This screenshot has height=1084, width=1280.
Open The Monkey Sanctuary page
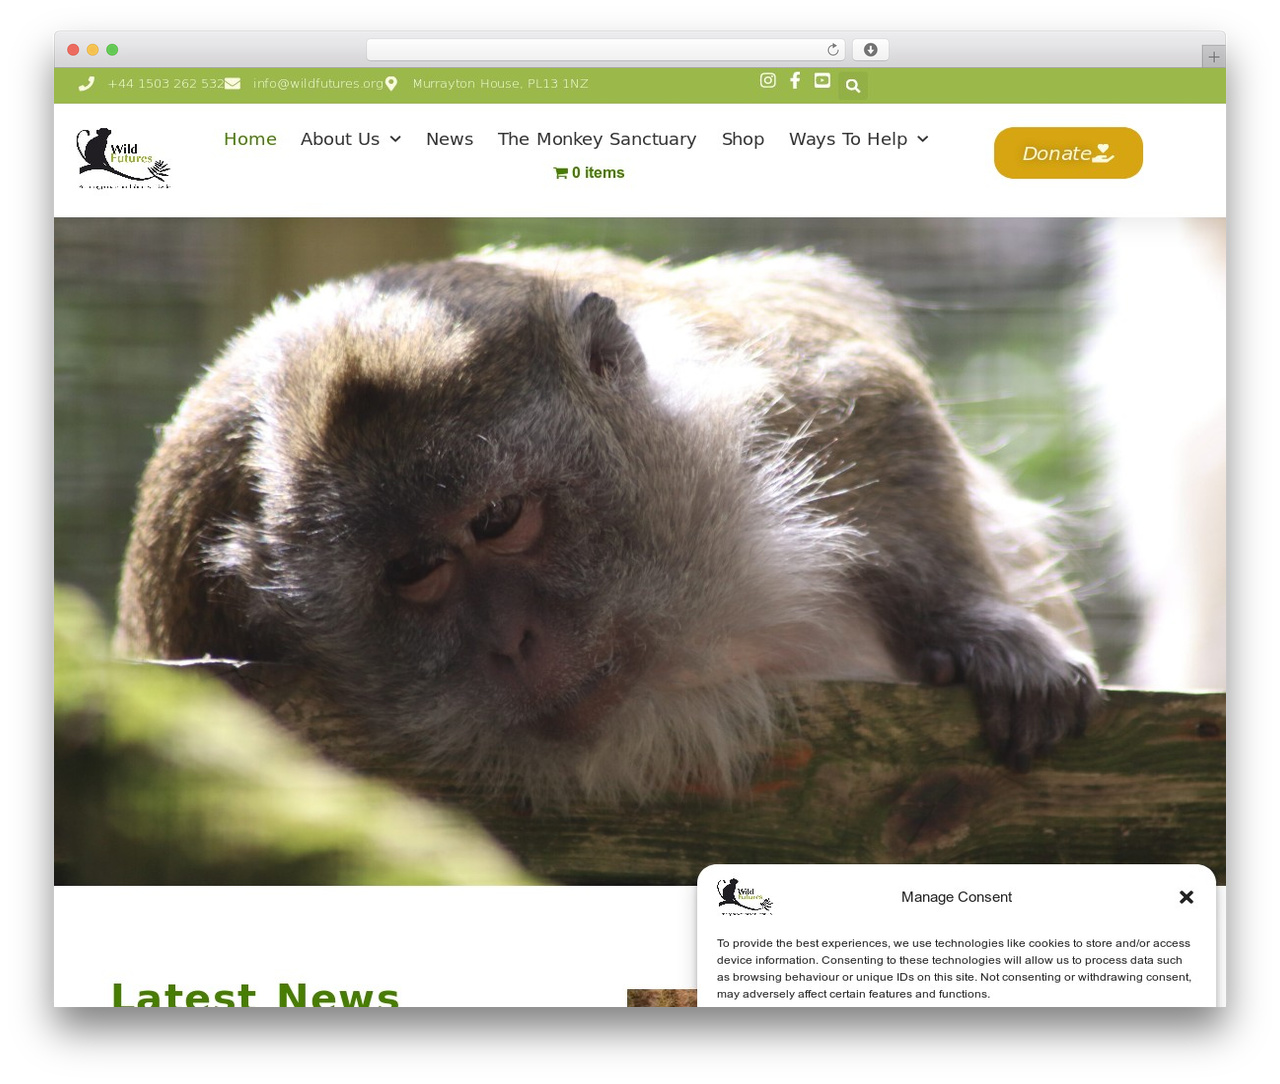(597, 139)
